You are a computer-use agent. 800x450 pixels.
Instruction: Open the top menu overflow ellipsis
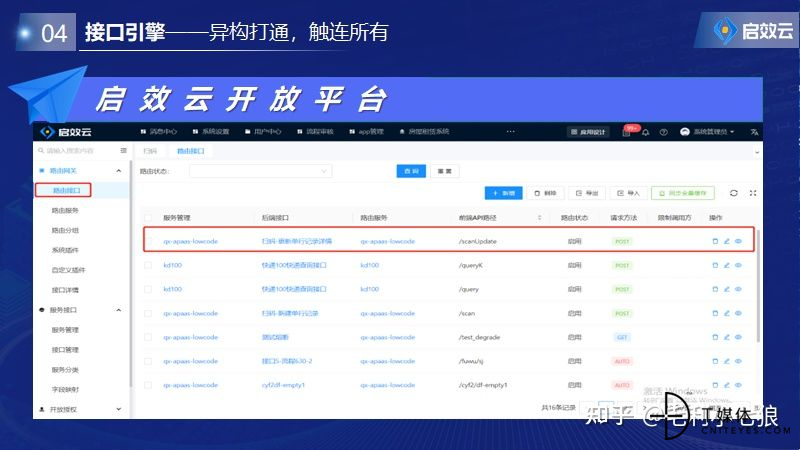tap(510, 132)
